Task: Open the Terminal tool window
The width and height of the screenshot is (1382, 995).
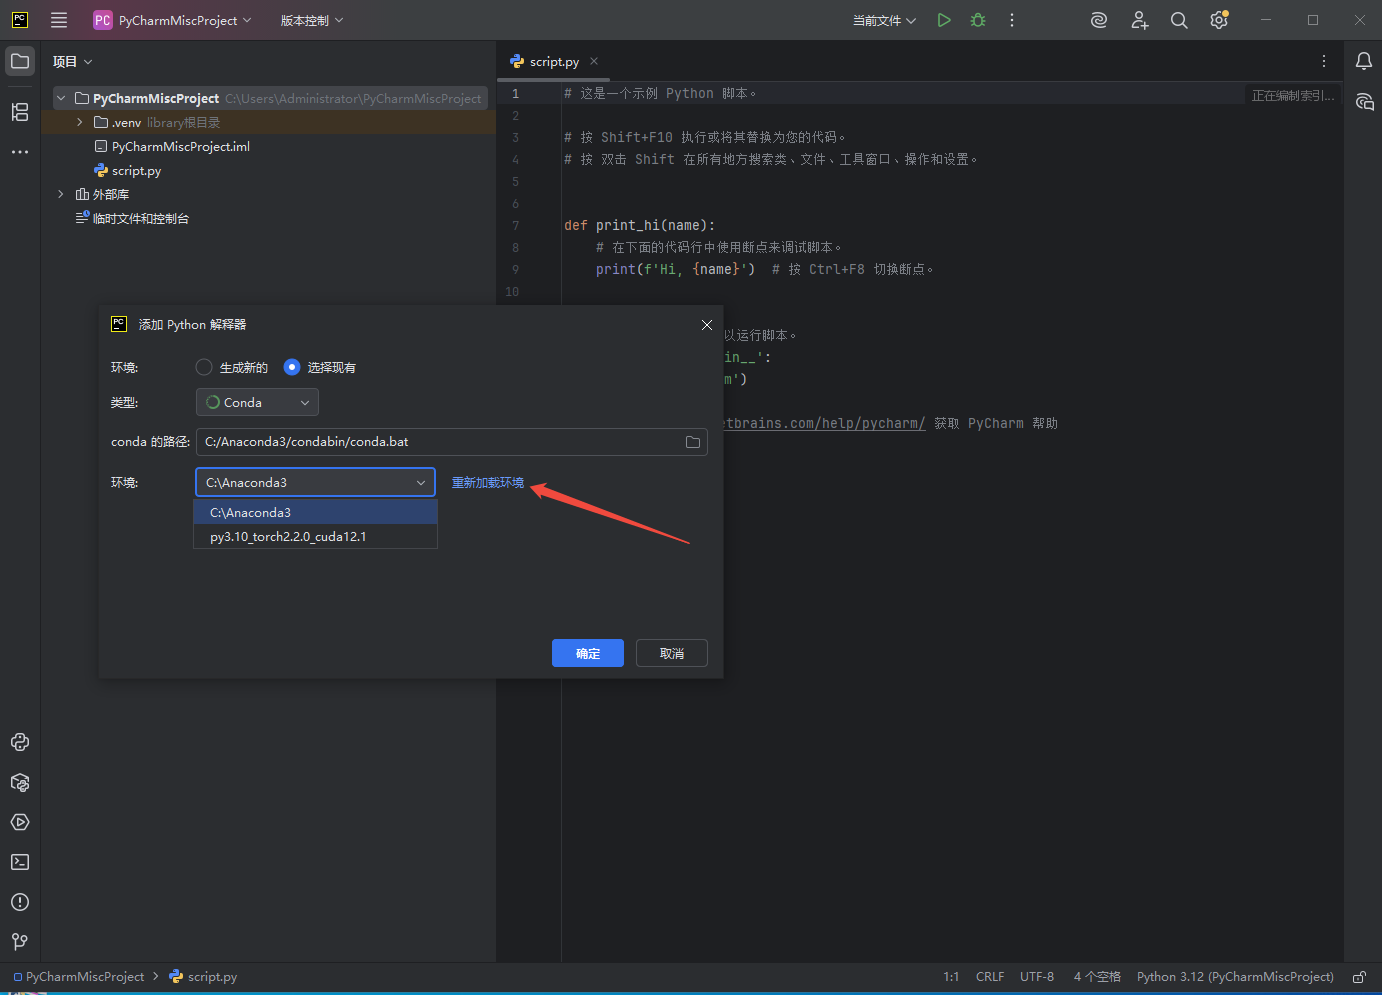Action: tap(20, 862)
